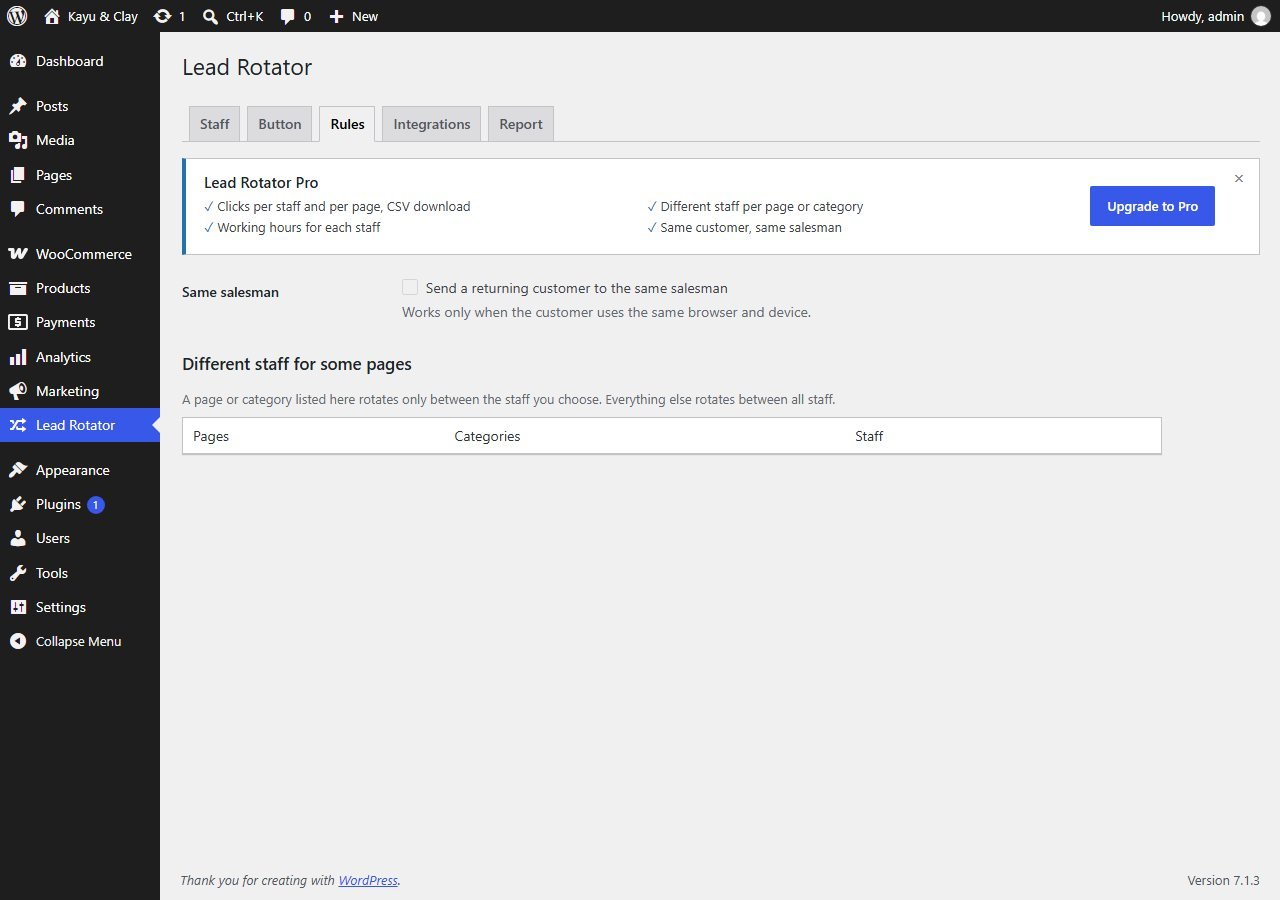Open the Dashboard menu label
Image resolution: width=1280 pixels, height=900 pixels.
tap(70, 61)
